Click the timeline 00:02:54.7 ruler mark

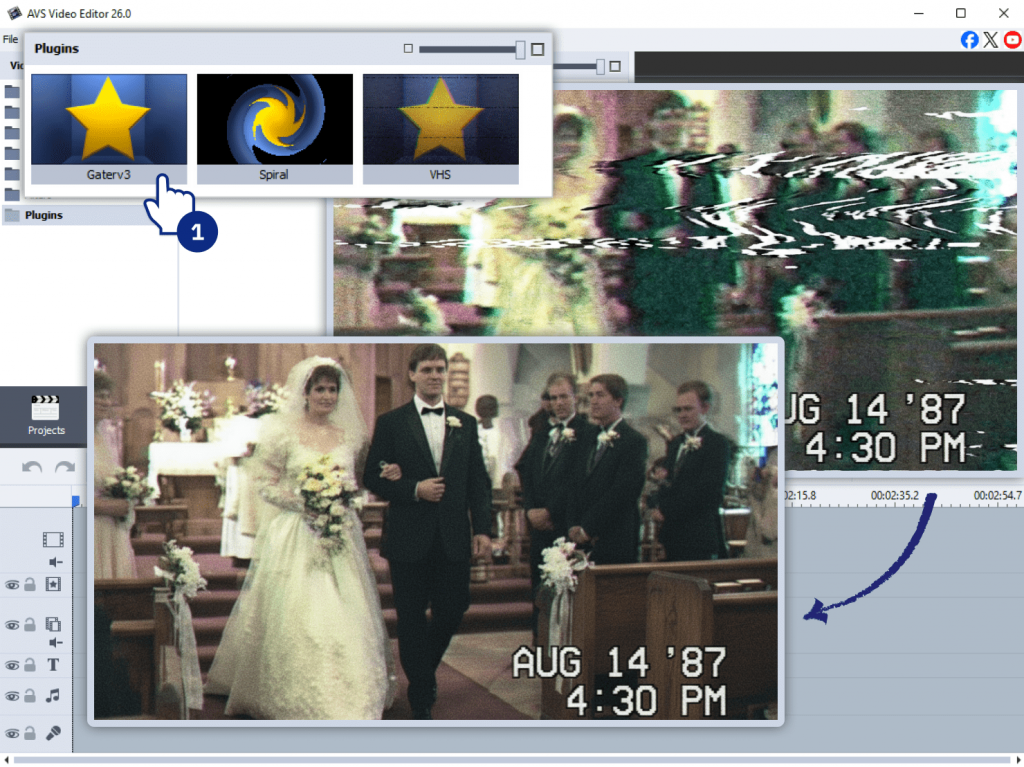click(x=997, y=496)
